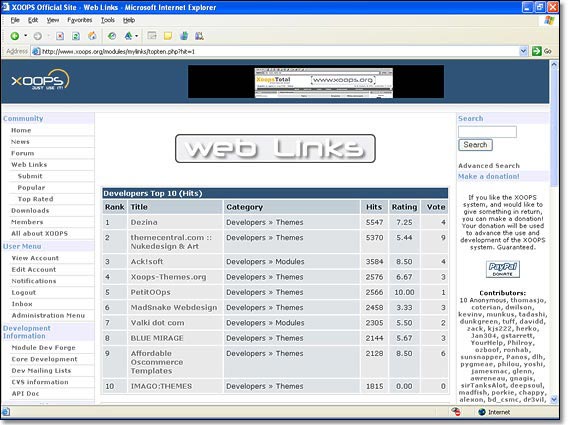Open the Ack!soft table link
The width and height of the screenshot is (580, 425).
click(x=146, y=261)
